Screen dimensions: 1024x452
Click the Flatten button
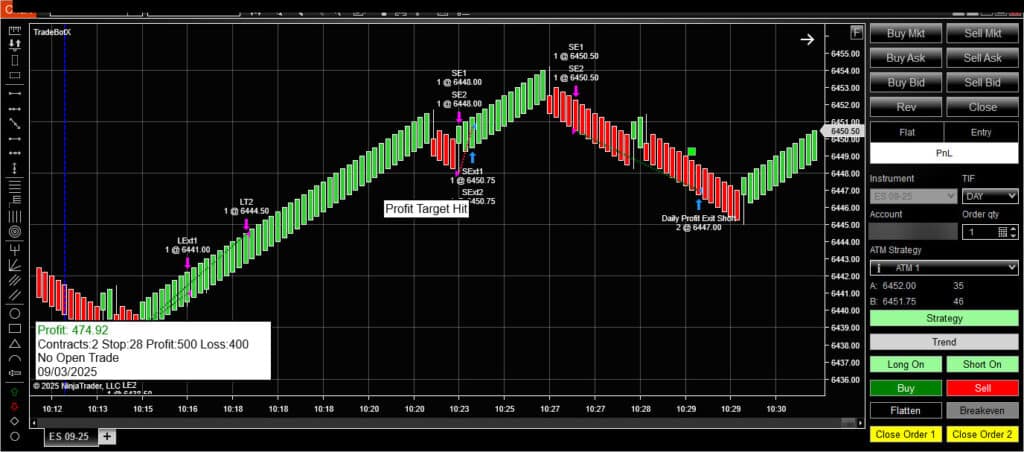coord(906,411)
